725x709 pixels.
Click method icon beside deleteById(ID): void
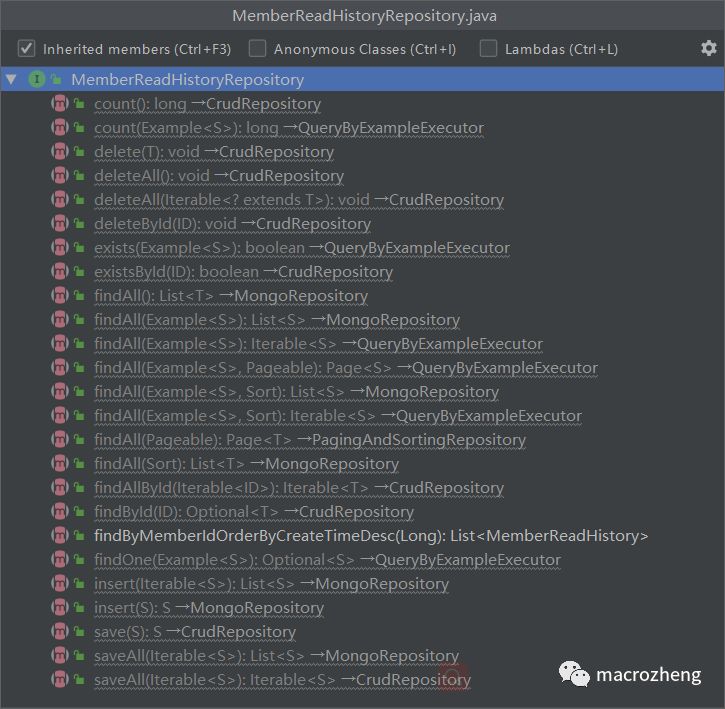(60, 224)
